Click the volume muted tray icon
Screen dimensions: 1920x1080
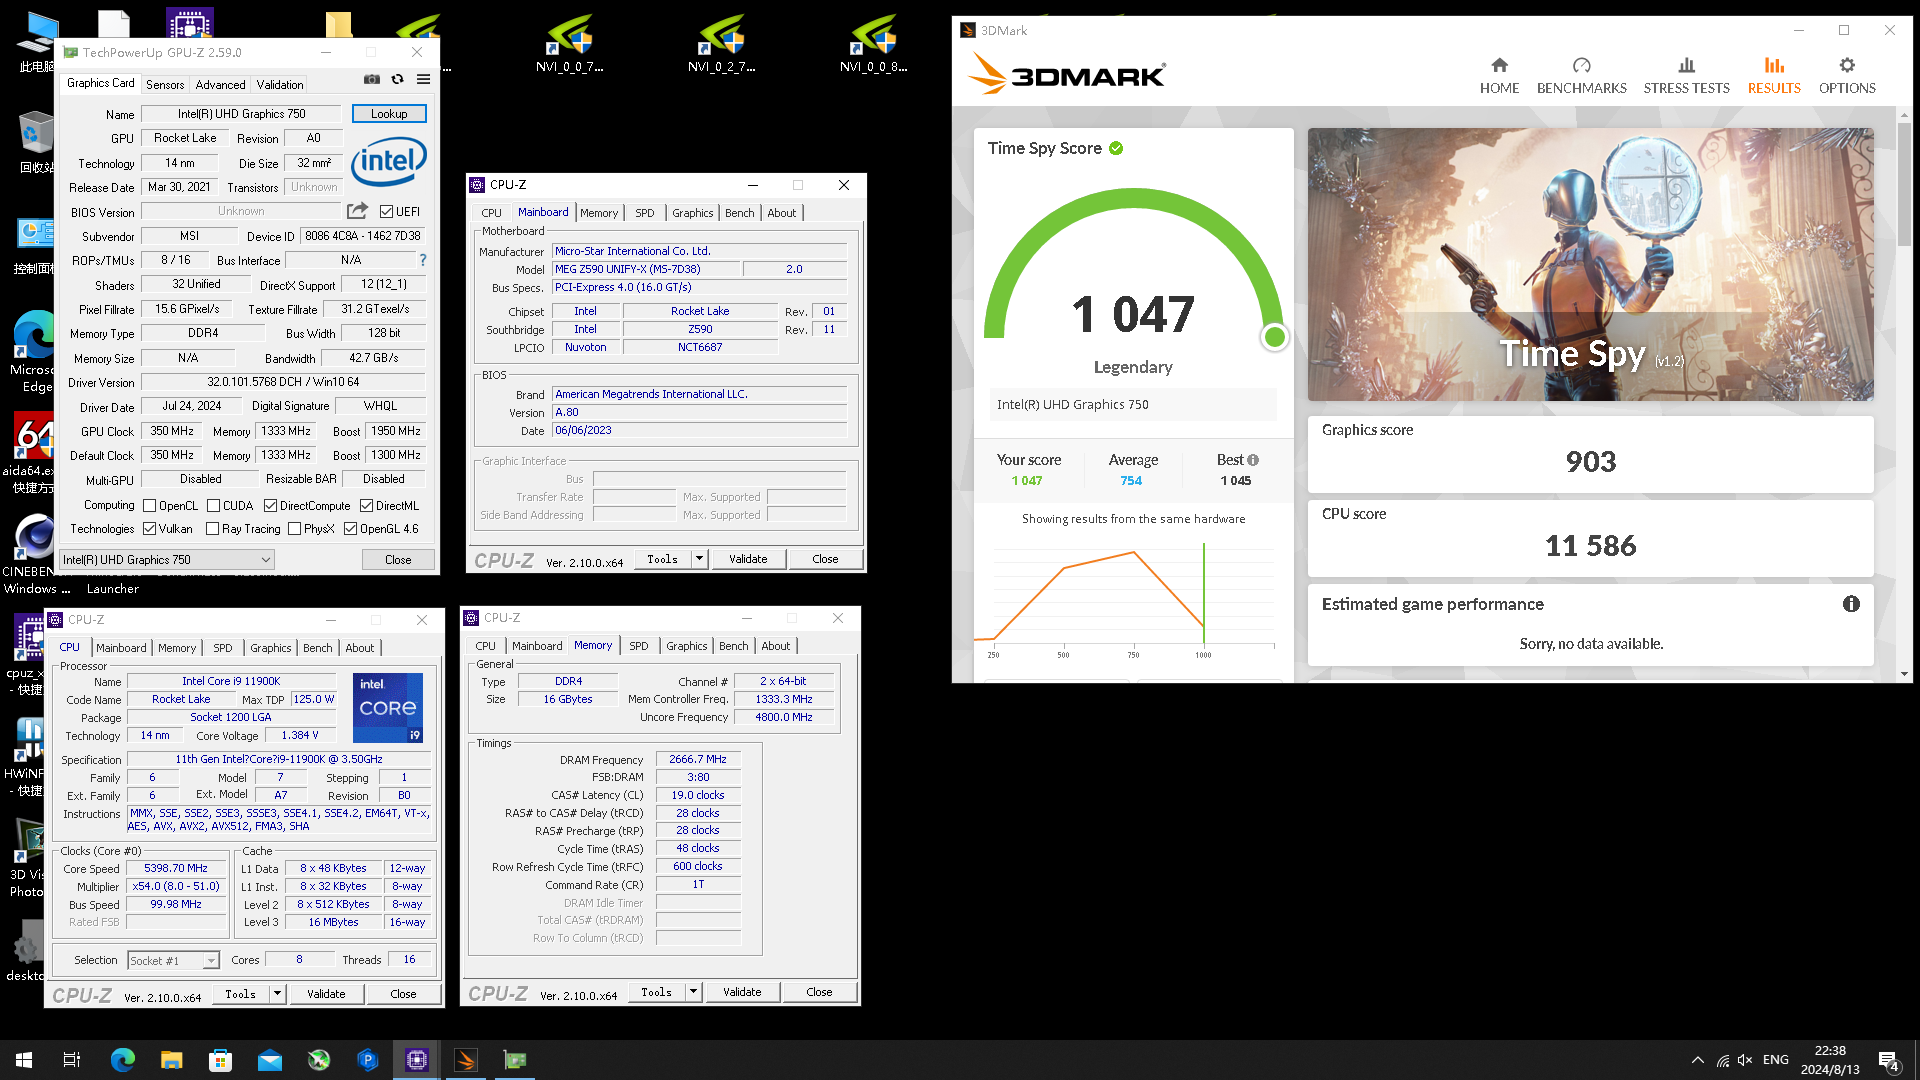click(x=1745, y=1060)
